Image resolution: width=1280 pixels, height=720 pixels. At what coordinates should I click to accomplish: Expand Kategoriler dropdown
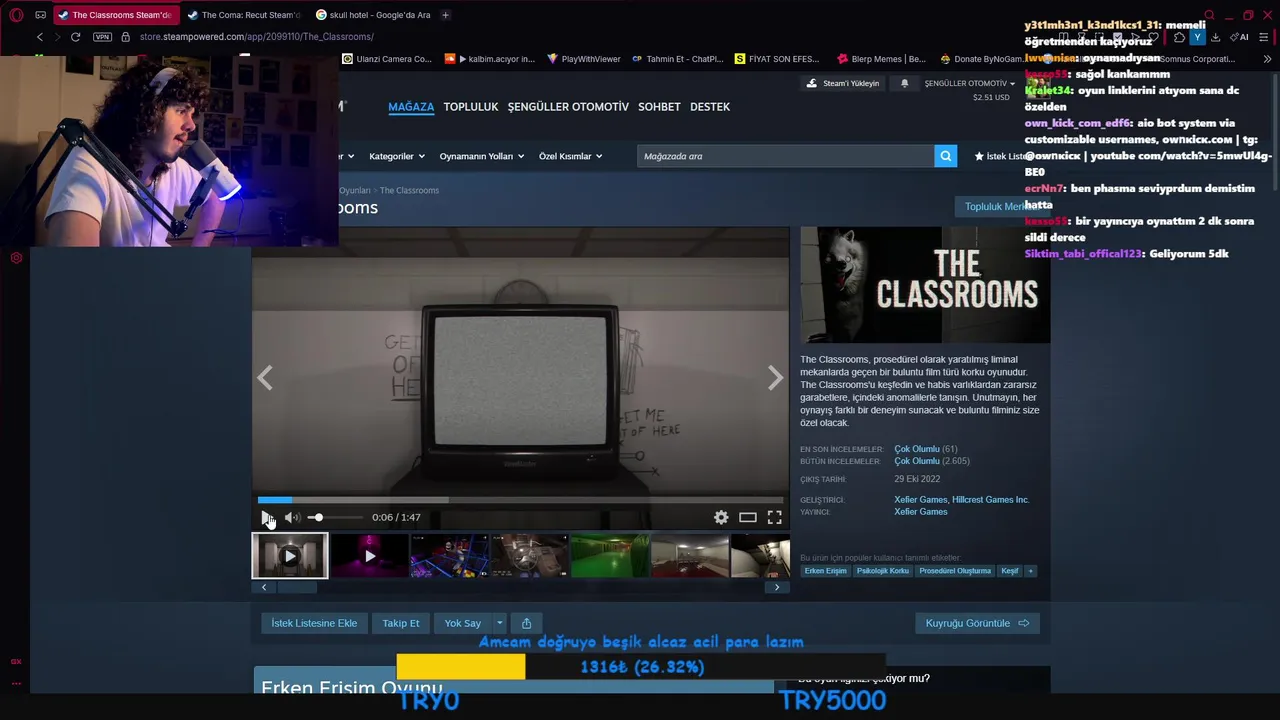tap(397, 156)
